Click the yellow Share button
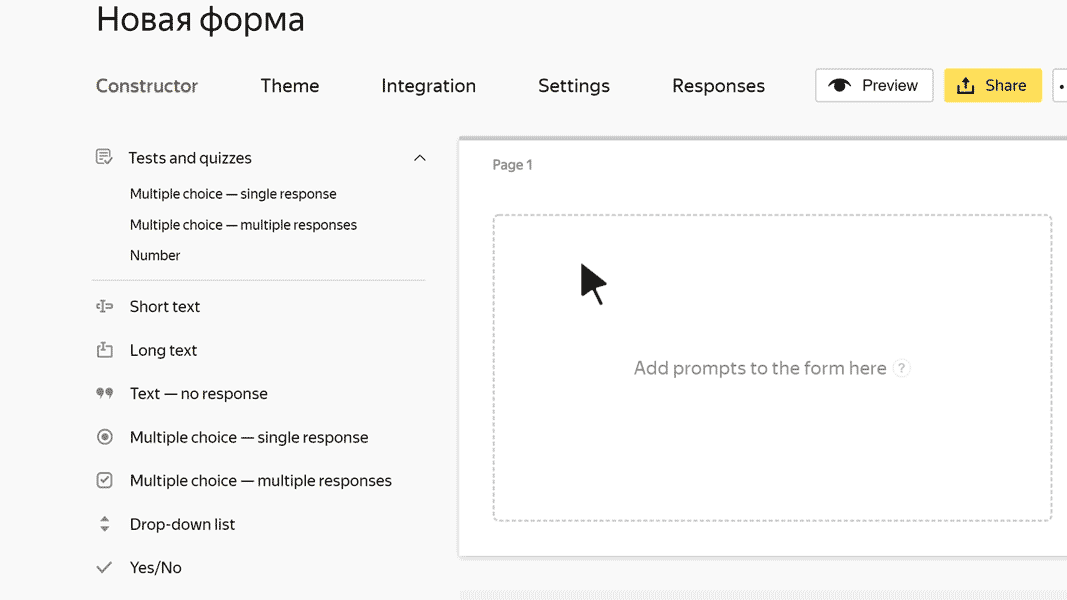The width and height of the screenshot is (1067, 600). (x=993, y=86)
